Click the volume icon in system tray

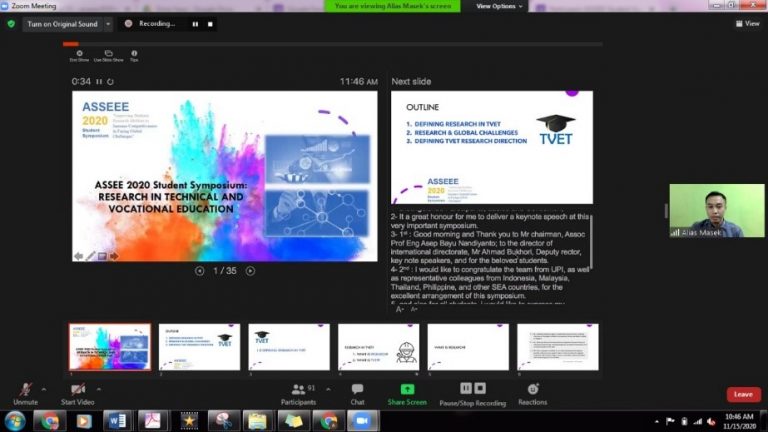pos(711,421)
